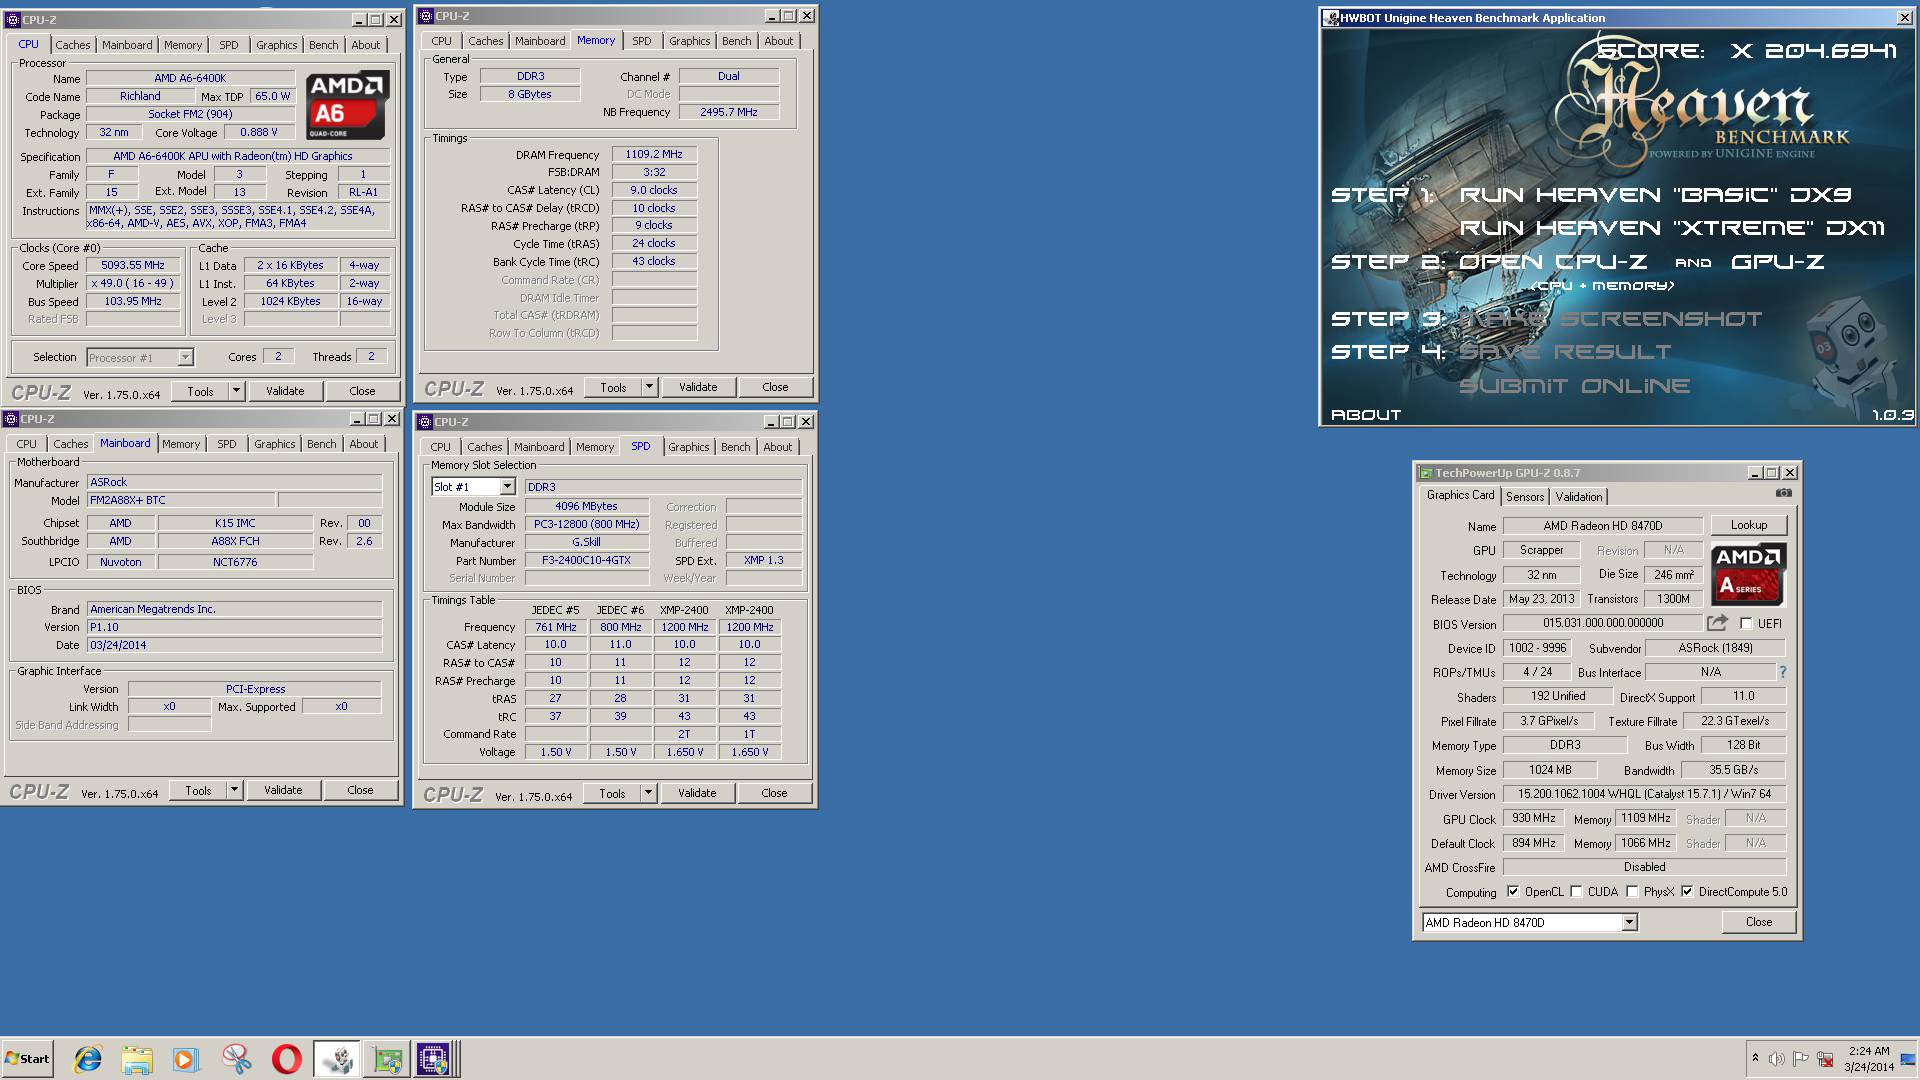Switch to Bench tab in CPU-Z Memory window

[x=737, y=41]
